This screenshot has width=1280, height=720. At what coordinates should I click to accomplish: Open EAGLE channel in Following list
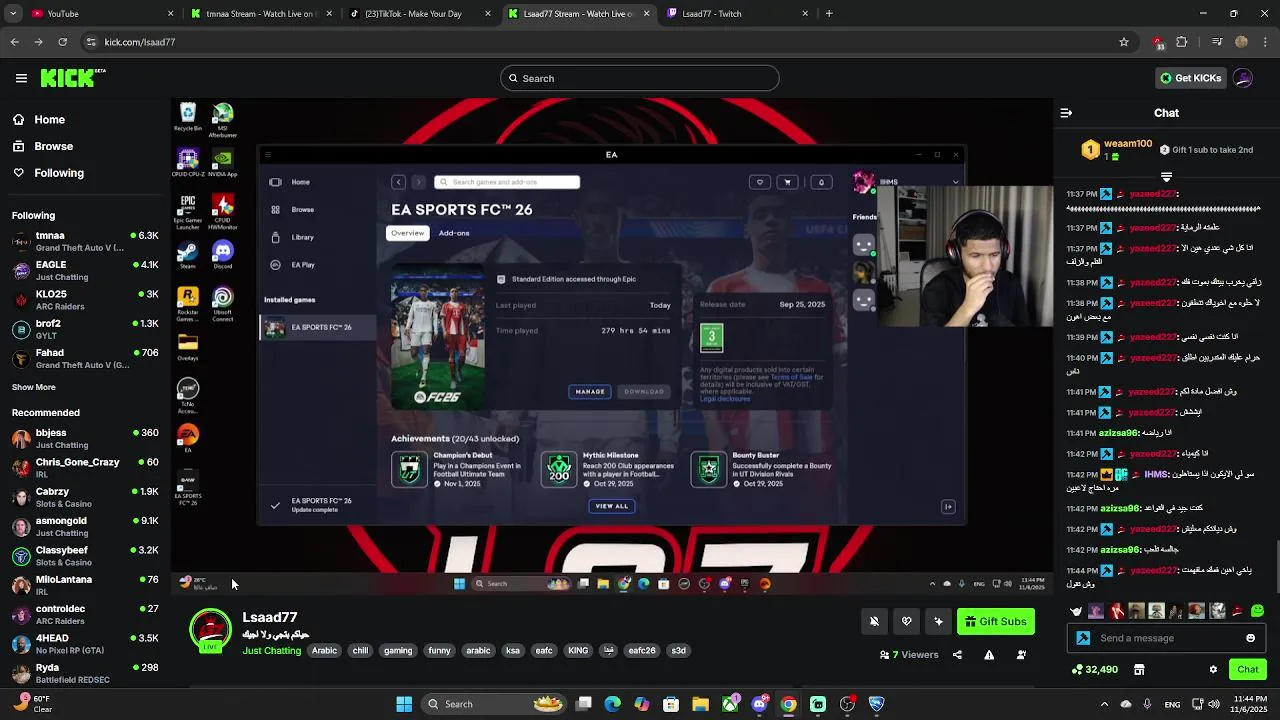point(85,271)
